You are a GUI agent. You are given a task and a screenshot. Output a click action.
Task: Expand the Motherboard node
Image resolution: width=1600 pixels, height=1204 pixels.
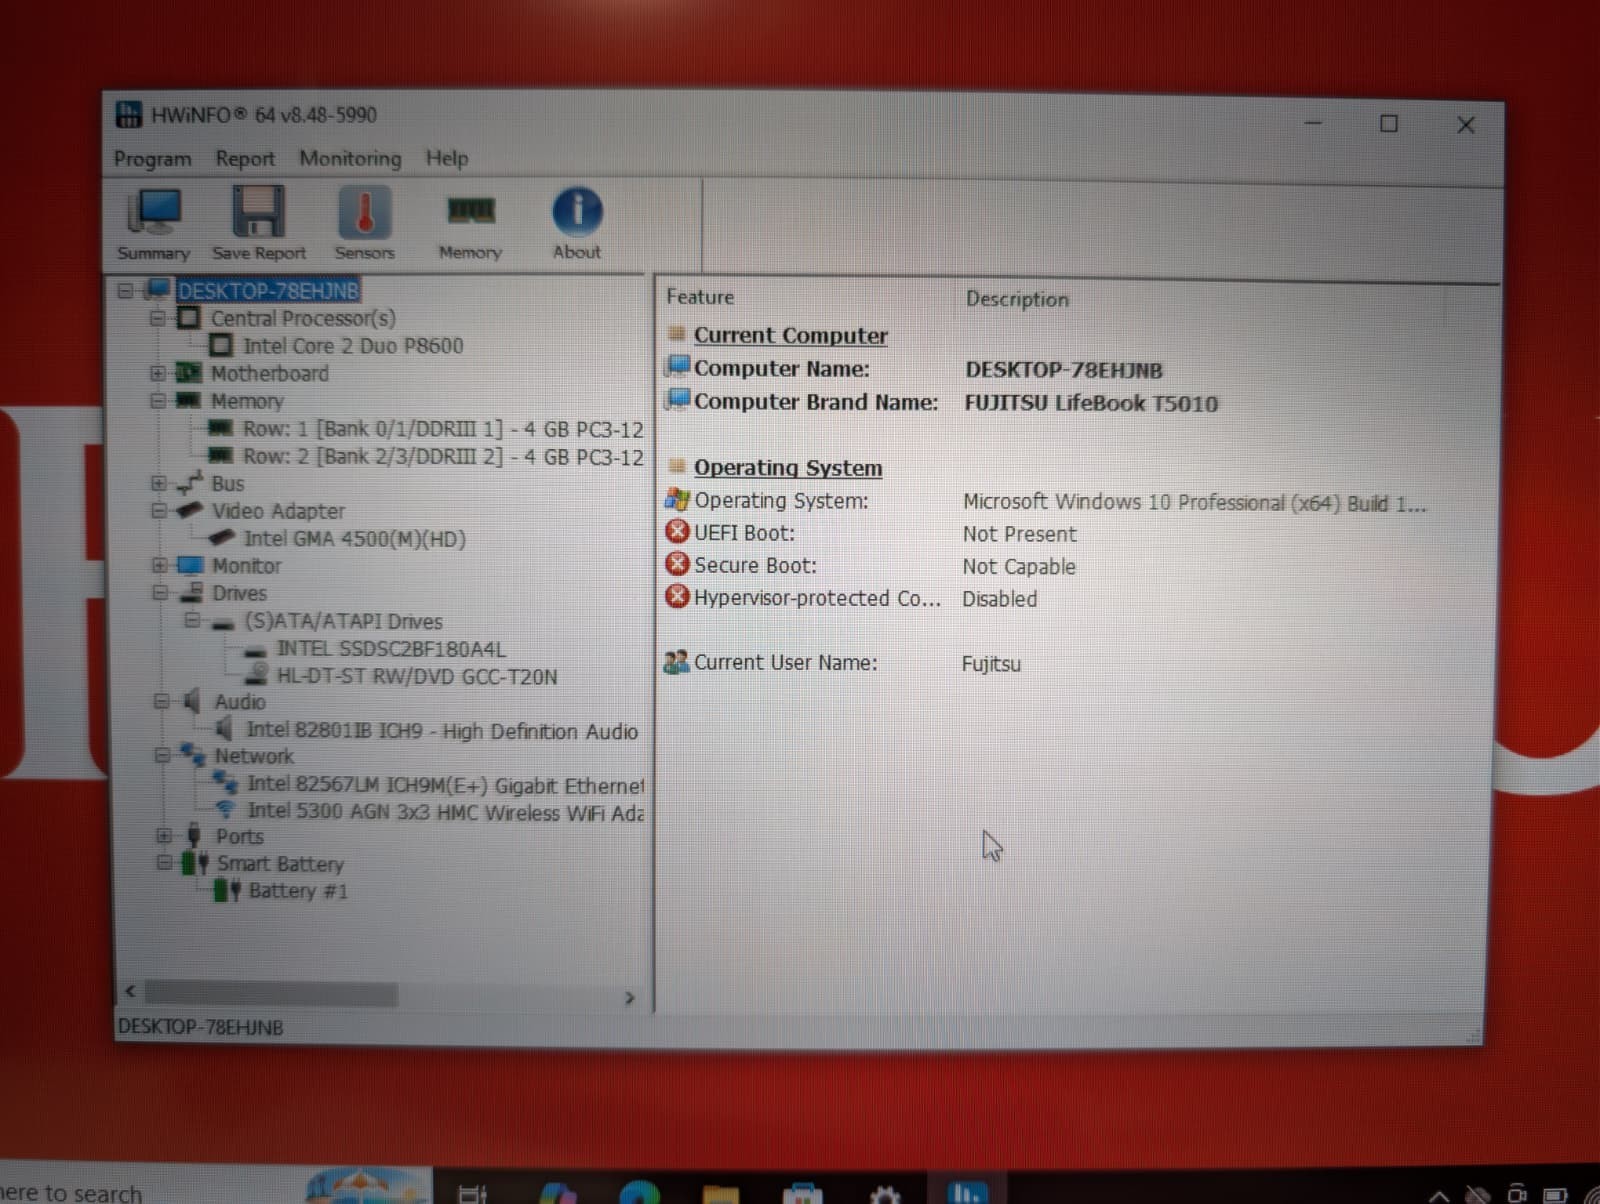157,373
